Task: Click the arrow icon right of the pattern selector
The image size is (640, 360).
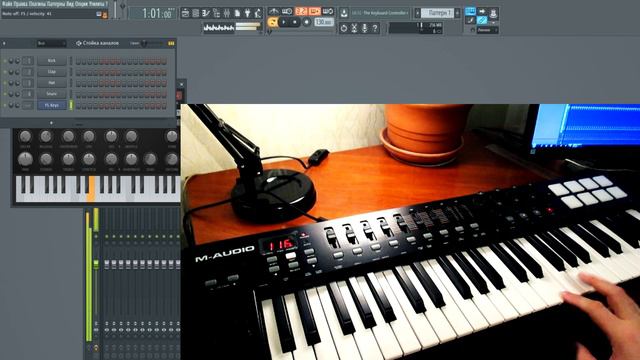Action: click(x=482, y=11)
